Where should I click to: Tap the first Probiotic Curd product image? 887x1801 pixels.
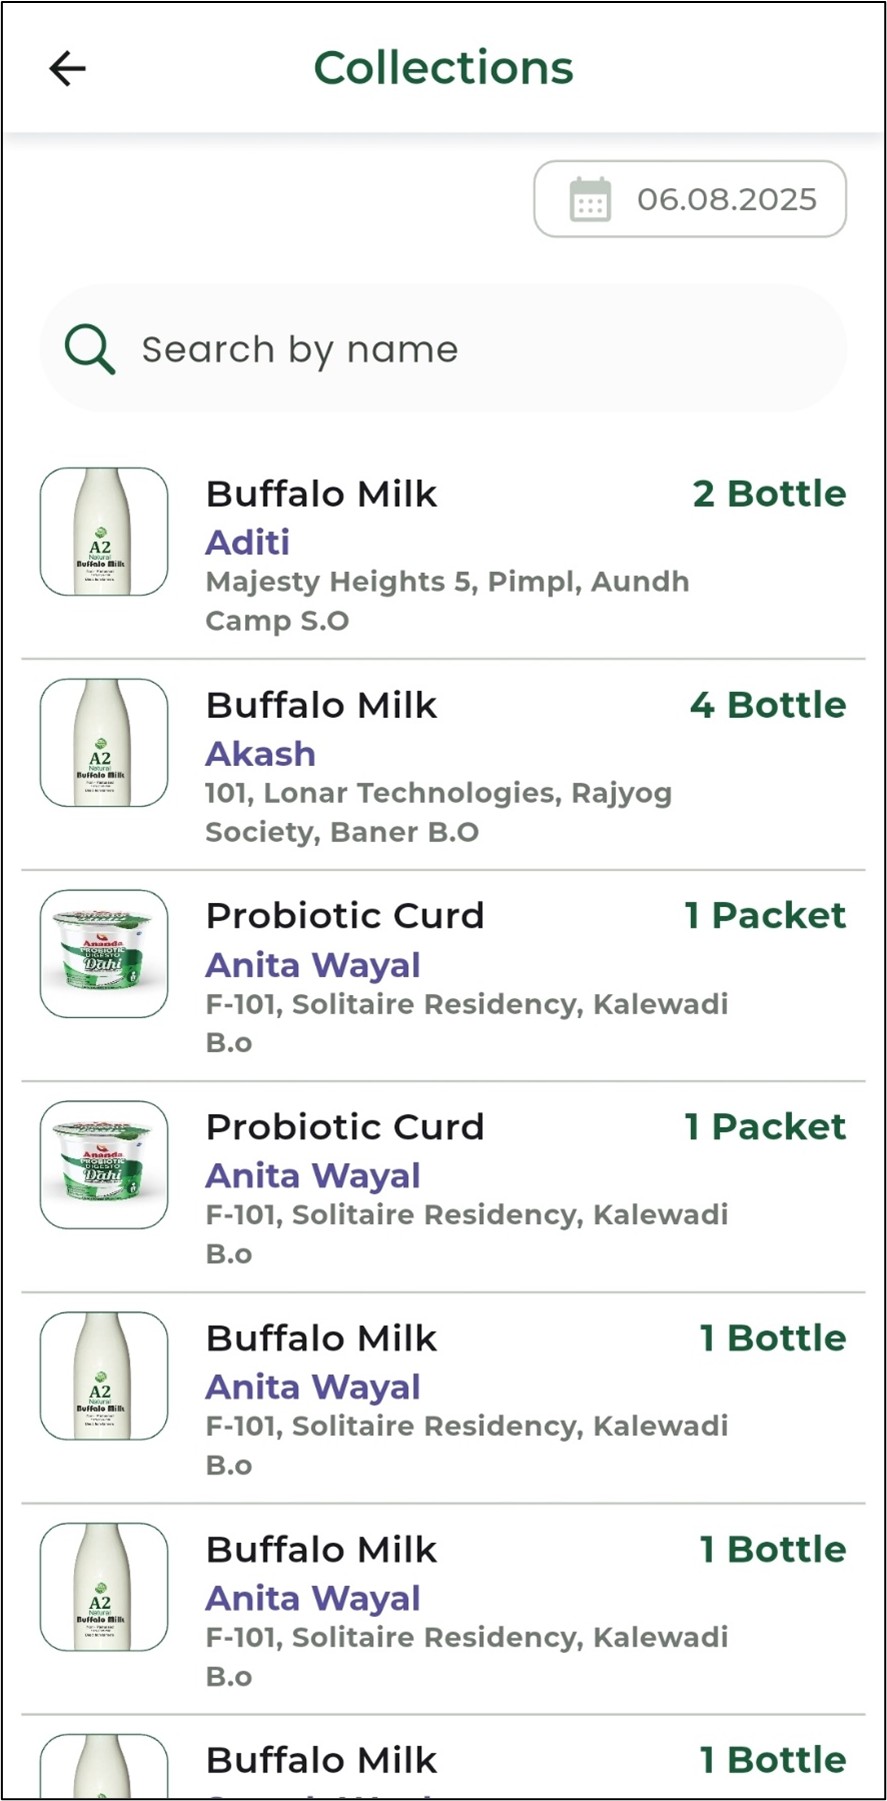(104, 954)
